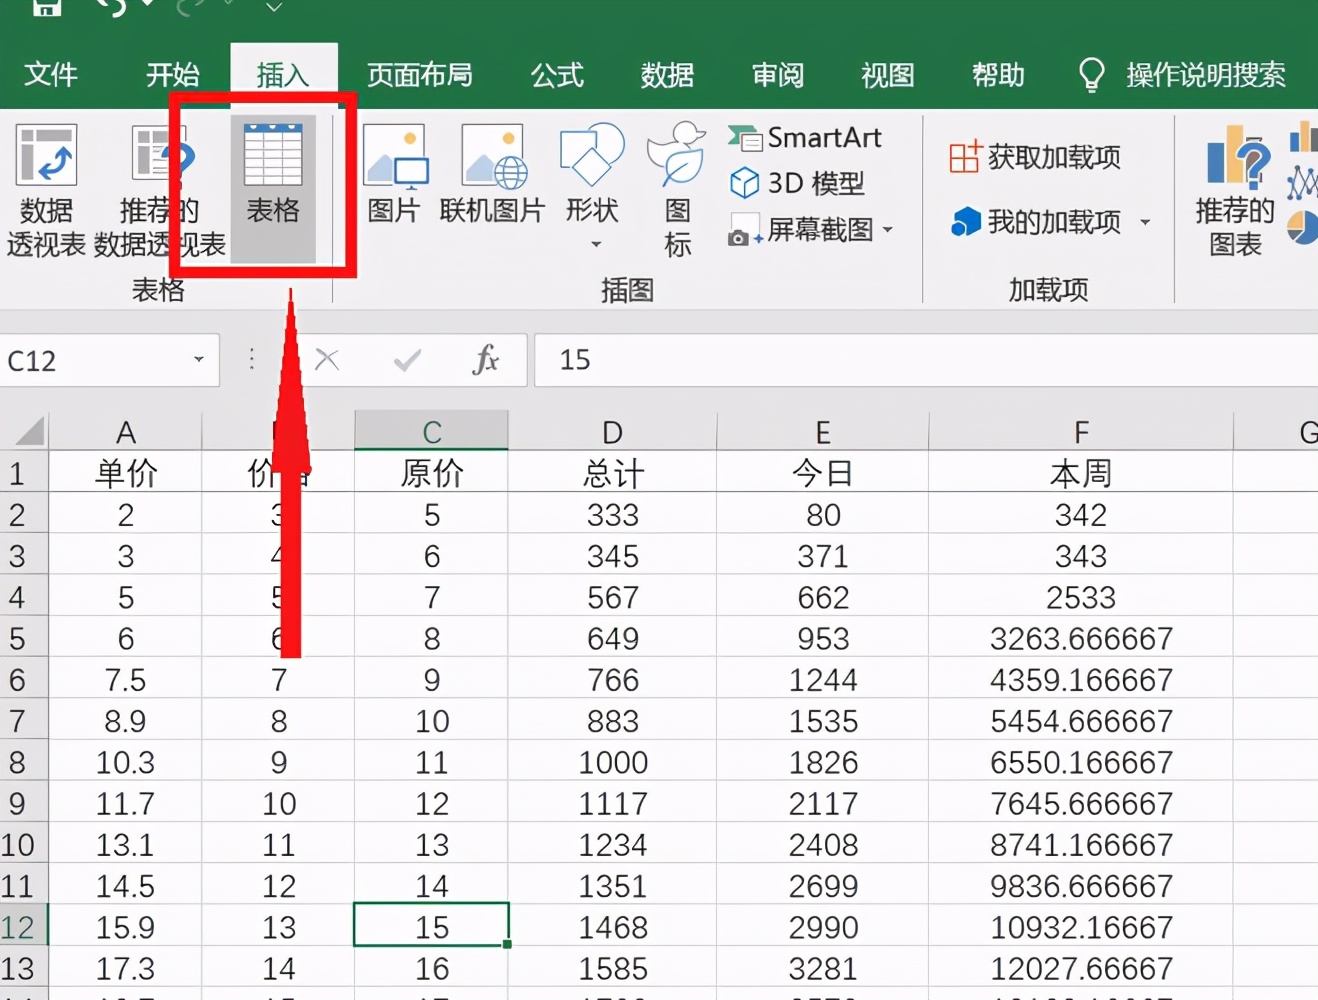Open the My Add-ins (我的加载项) dropdown
This screenshot has width=1318, height=1000.
click(1145, 222)
